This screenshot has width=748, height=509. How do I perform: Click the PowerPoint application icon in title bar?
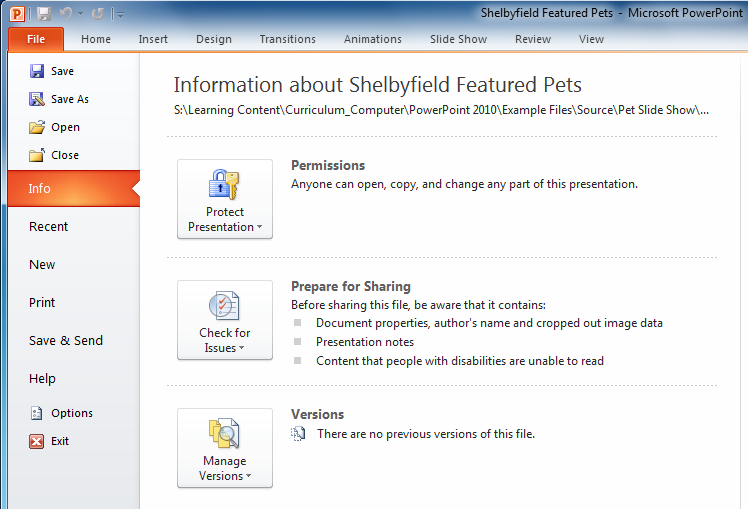coord(17,14)
